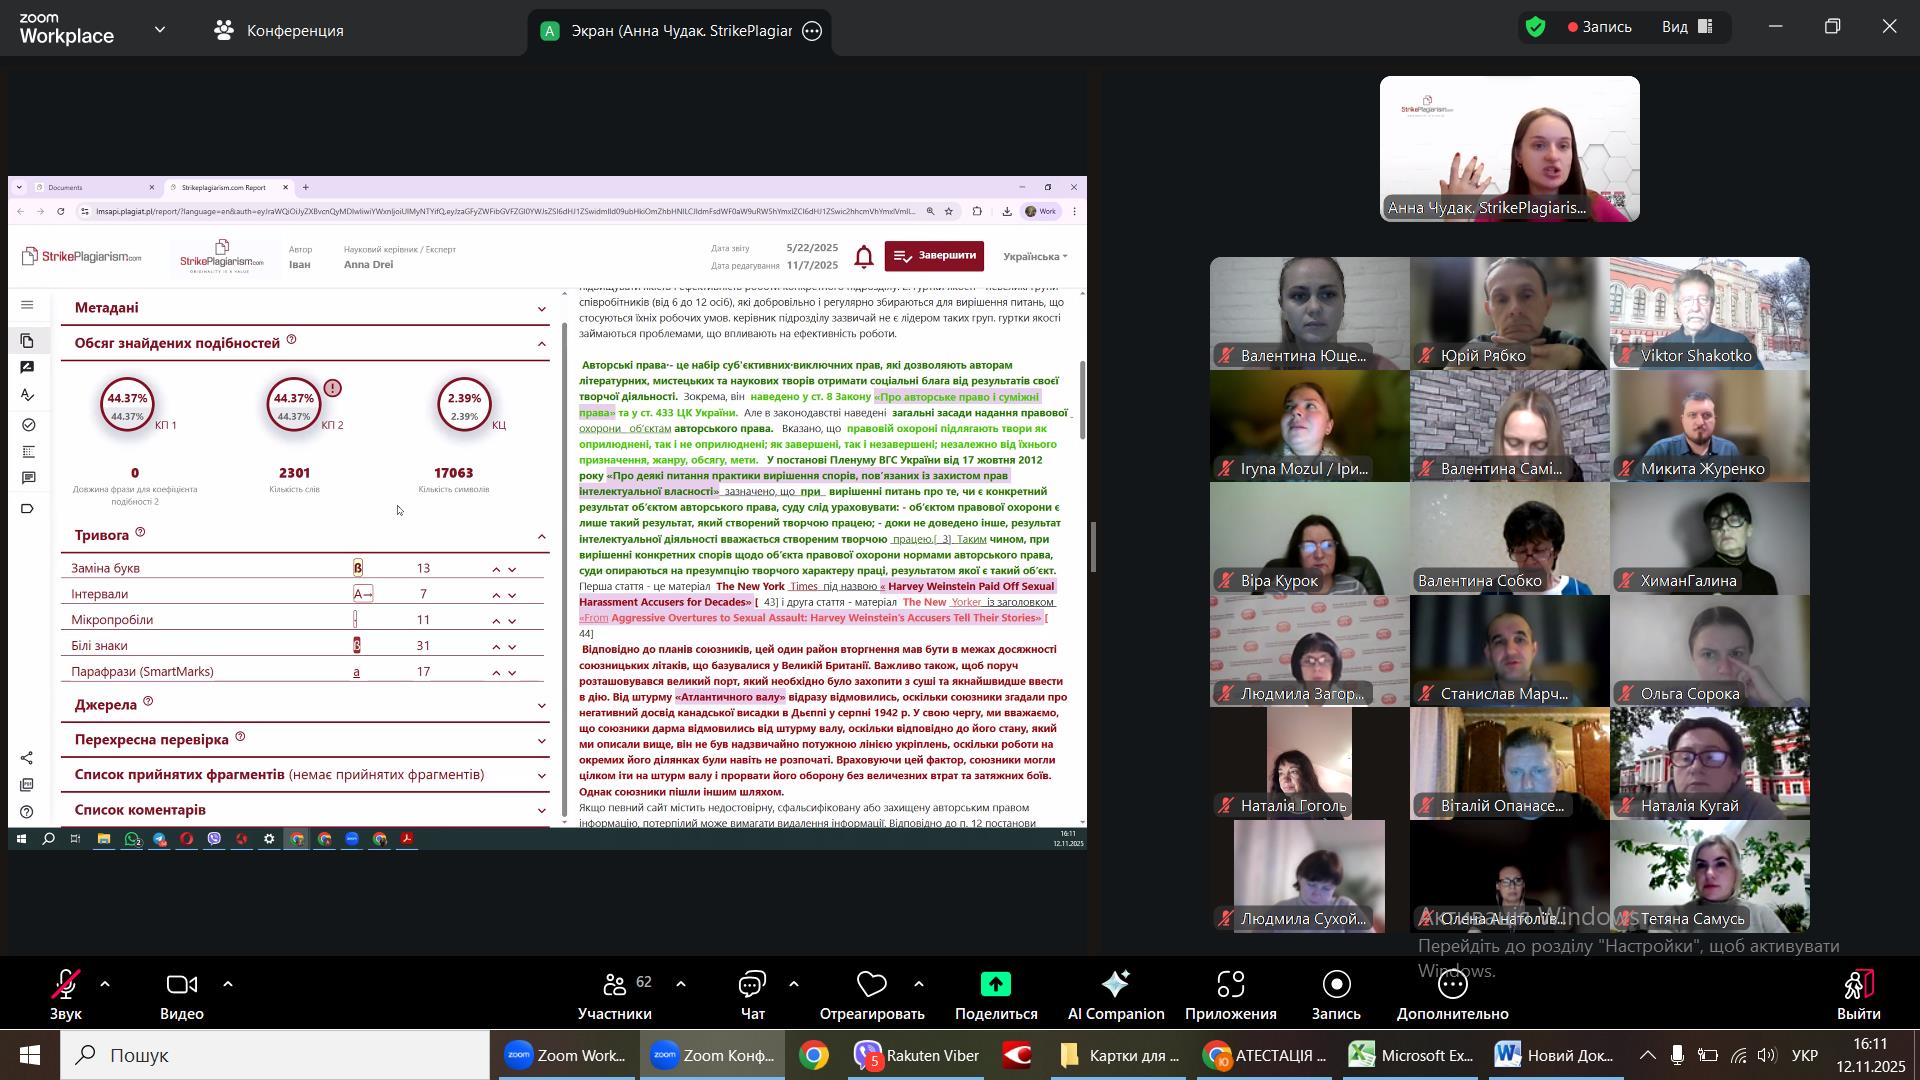Expand video options arrow beside Видео
This screenshot has height=1080, width=1920.
pos(228,985)
